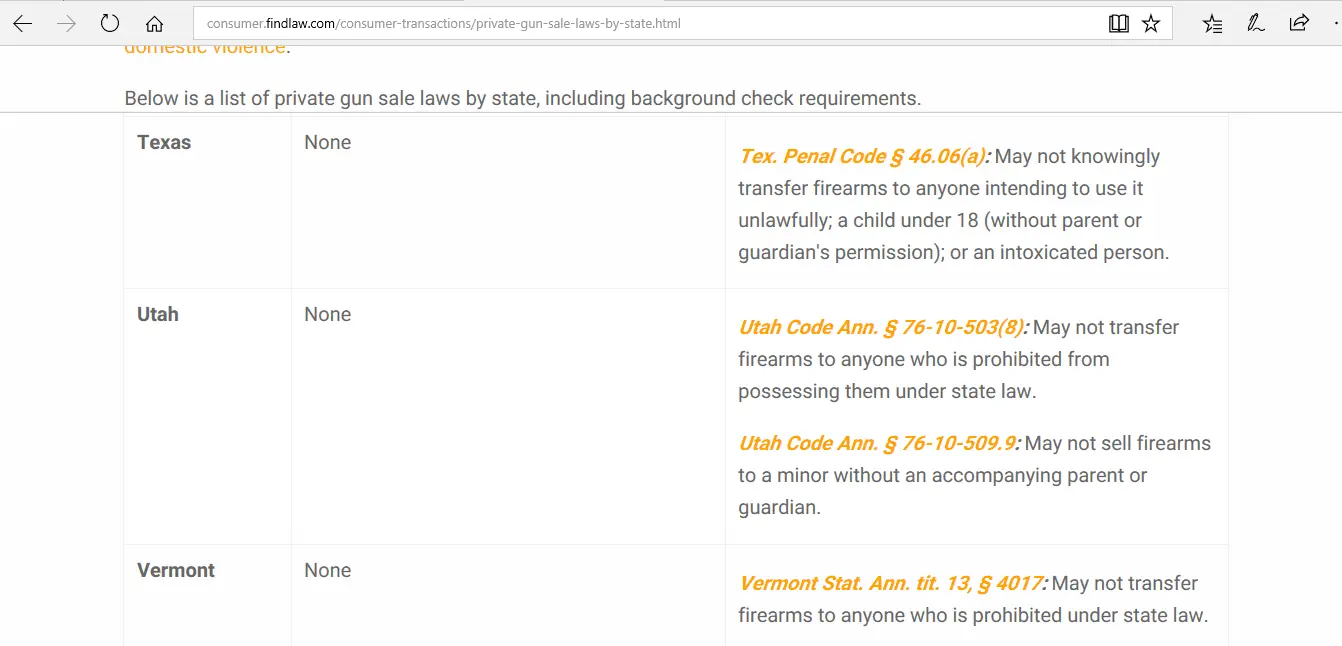Refresh the current page
The height and width of the screenshot is (646, 1342).
coord(110,23)
